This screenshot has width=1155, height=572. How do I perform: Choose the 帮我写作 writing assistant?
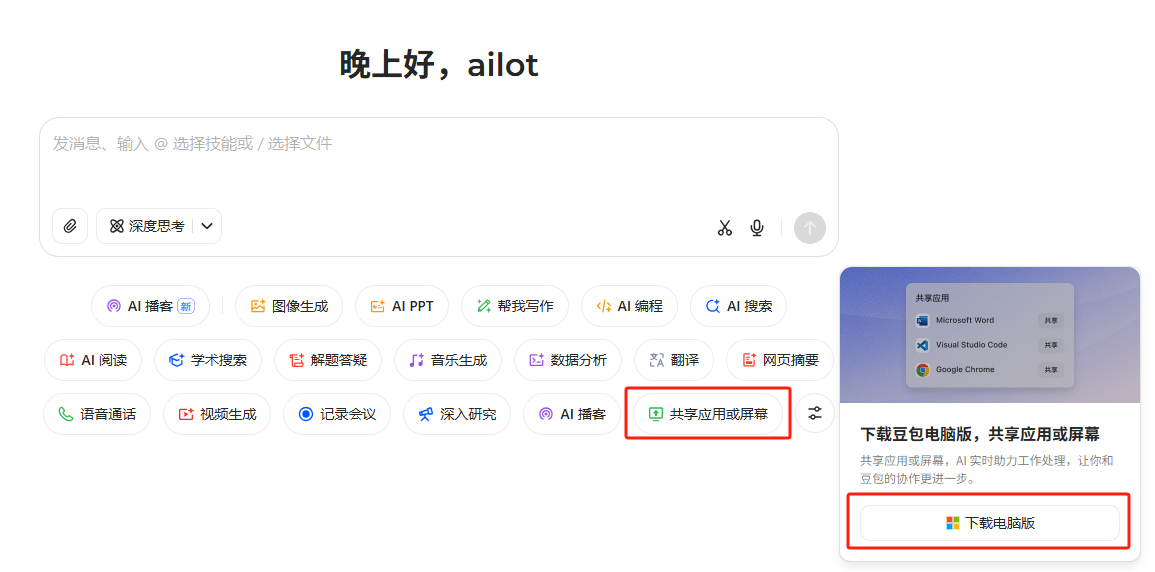click(514, 306)
